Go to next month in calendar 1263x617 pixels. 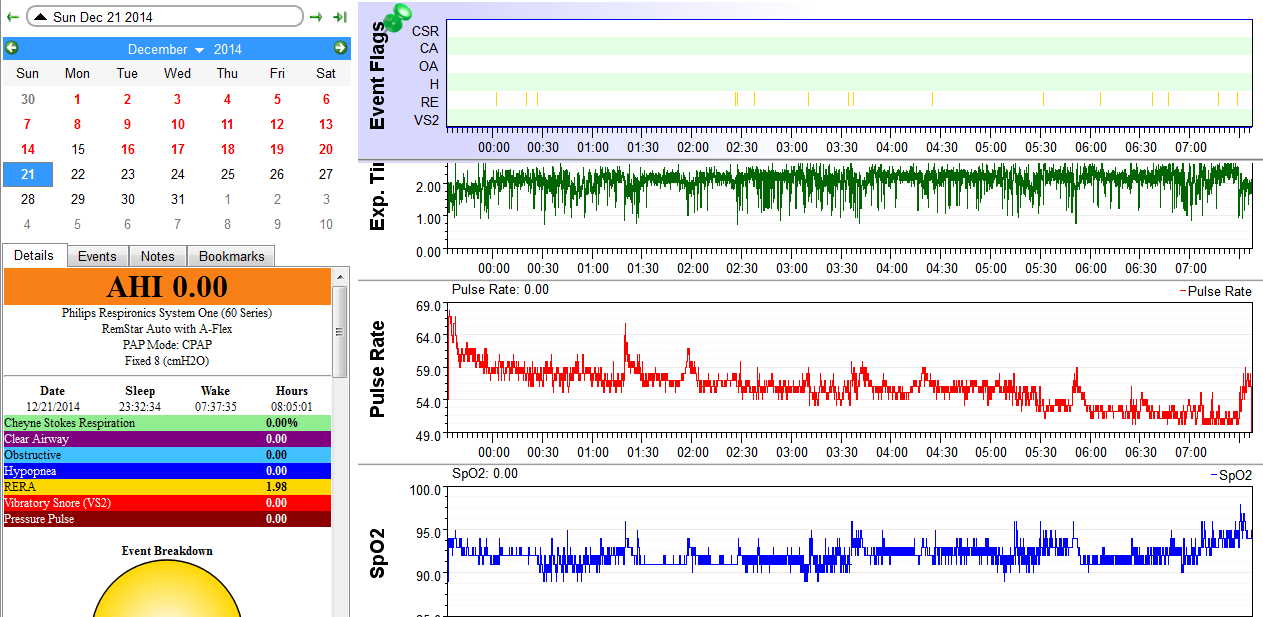coord(340,48)
